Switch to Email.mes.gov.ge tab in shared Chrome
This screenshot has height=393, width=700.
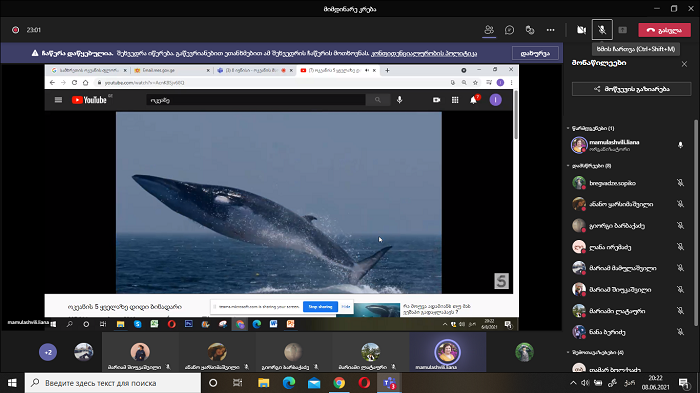pos(171,71)
